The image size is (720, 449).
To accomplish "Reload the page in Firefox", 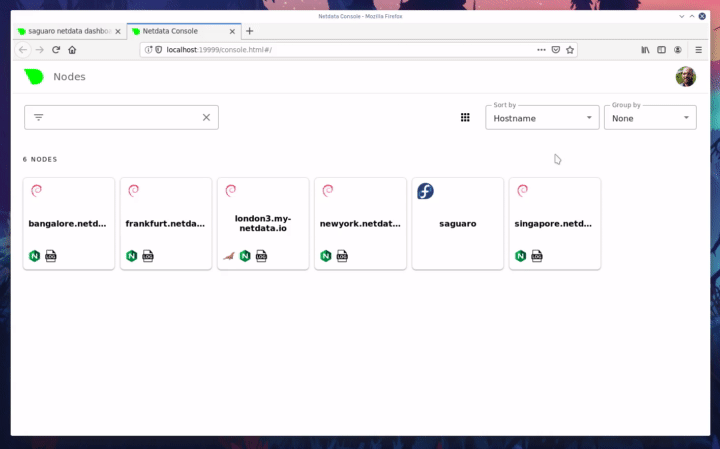I will click(x=56, y=50).
